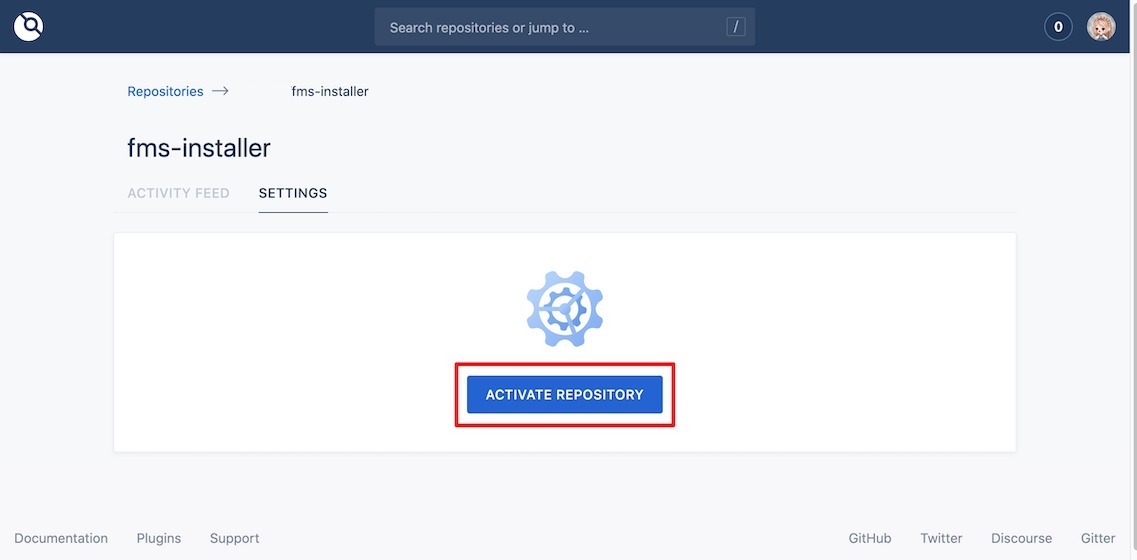Select the fms-installer breadcrumb item
This screenshot has height=560, width=1137.
coord(330,91)
